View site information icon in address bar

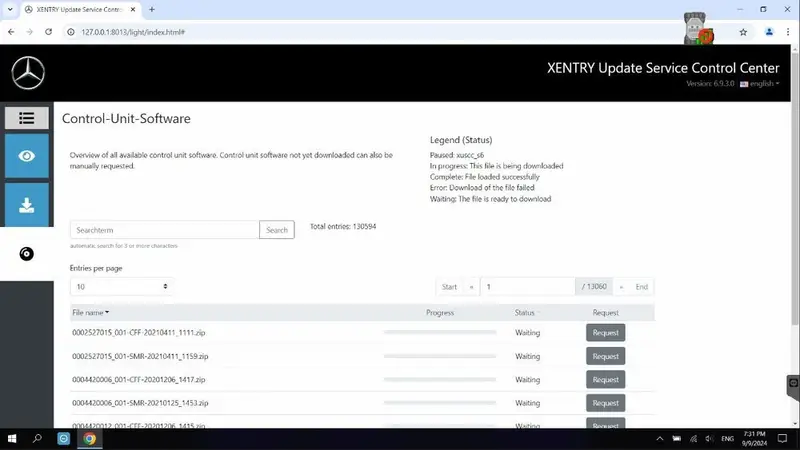point(71,32)
